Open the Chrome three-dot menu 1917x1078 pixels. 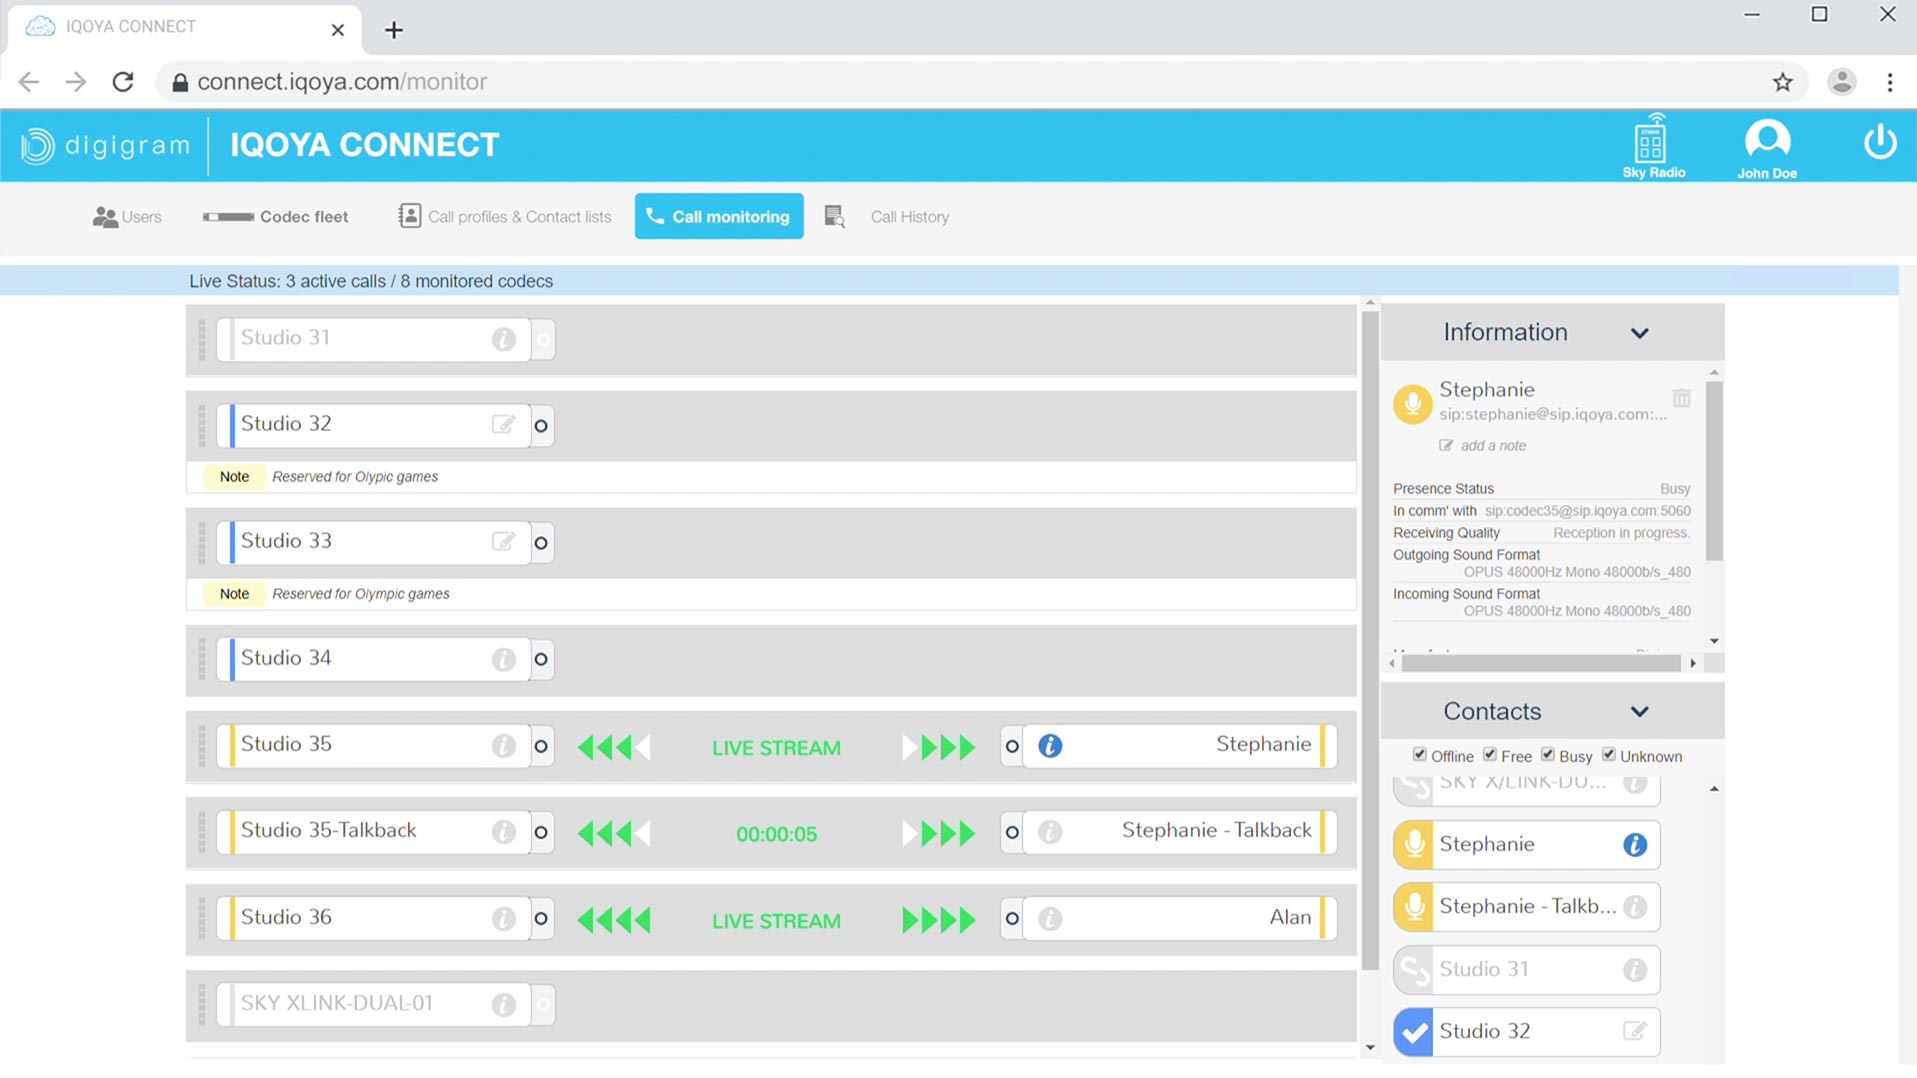pos(1889,82)
